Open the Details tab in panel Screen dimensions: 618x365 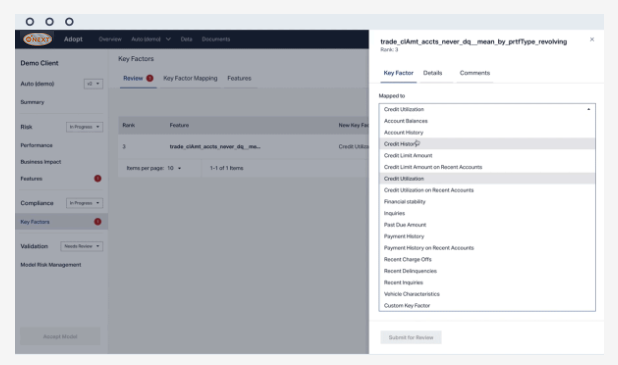(x=432, y=73)
